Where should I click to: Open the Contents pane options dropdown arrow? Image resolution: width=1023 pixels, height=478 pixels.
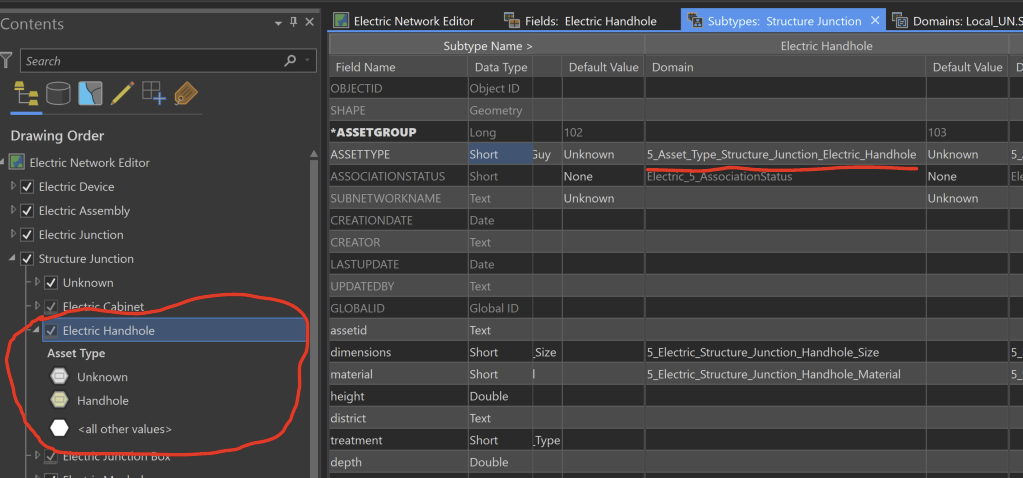(x=280, y=23)
